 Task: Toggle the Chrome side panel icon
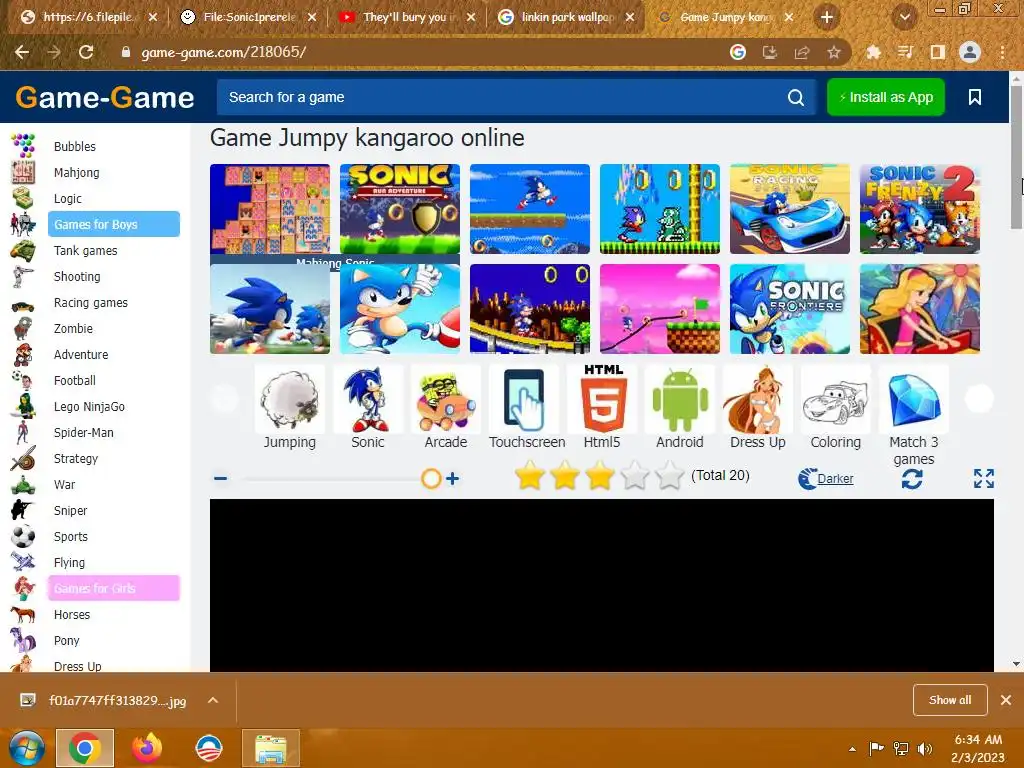click(937, 52)
